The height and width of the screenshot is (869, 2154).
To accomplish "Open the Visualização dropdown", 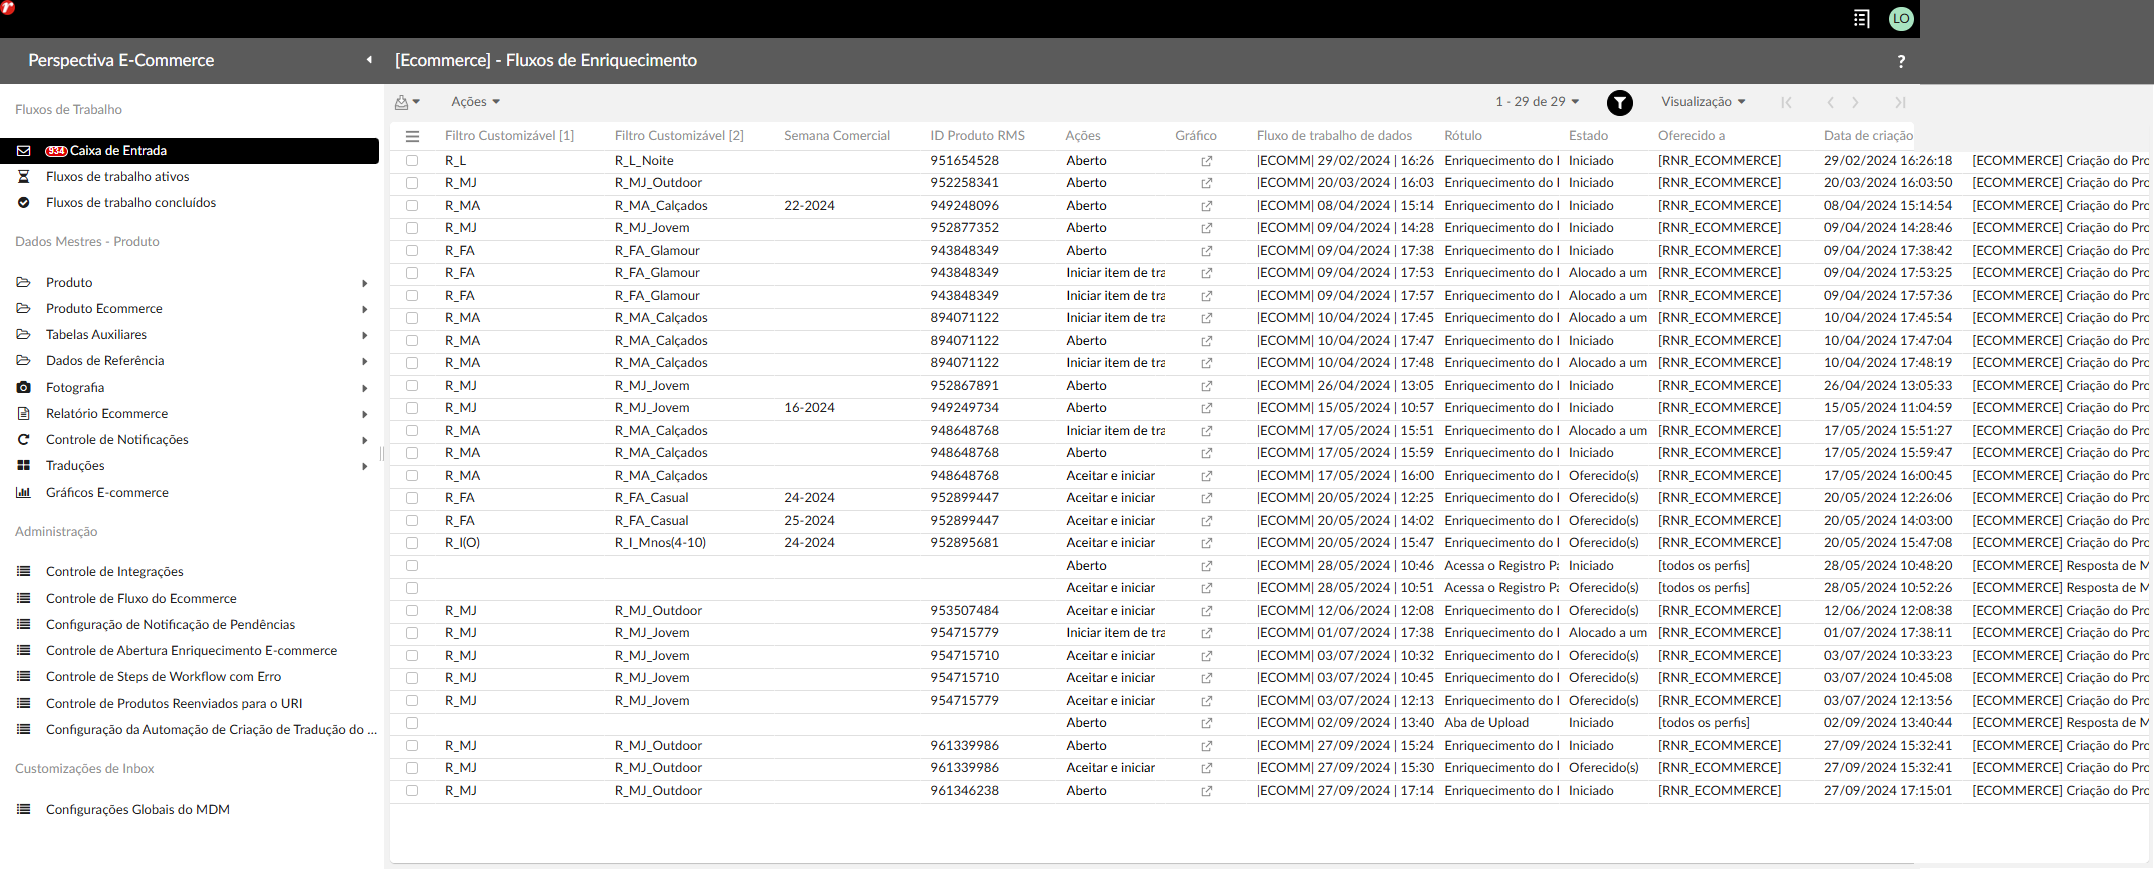I will click(1702, 102).
